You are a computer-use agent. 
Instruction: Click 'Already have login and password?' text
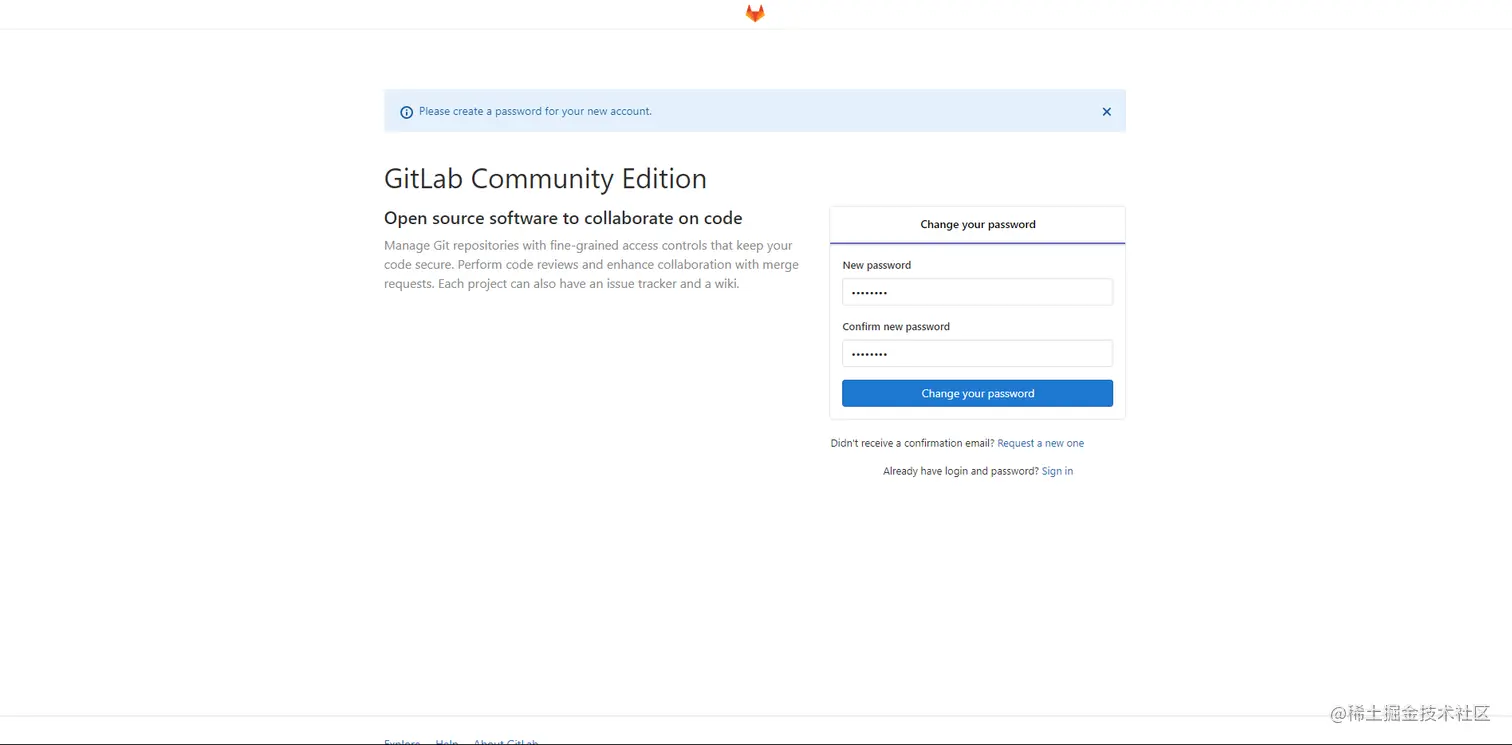pos(961,471)
